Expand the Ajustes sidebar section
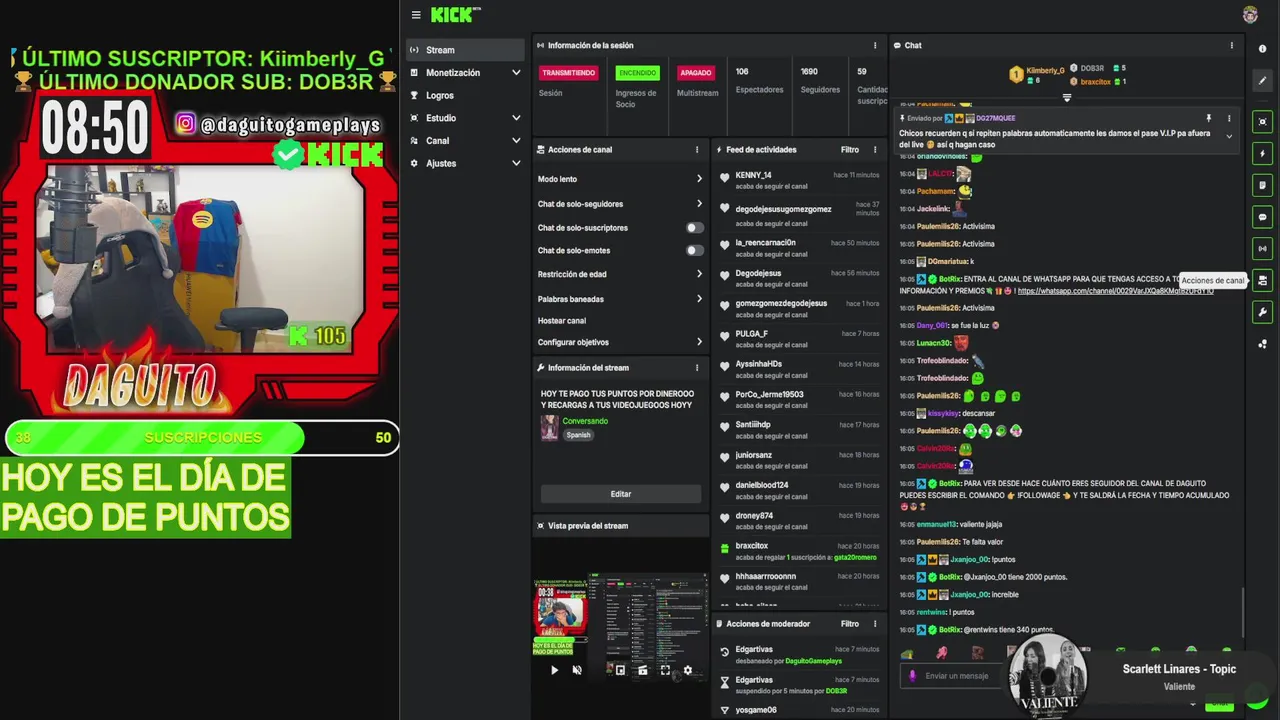This screenshot has width=1280, height=720. (516, 163)
